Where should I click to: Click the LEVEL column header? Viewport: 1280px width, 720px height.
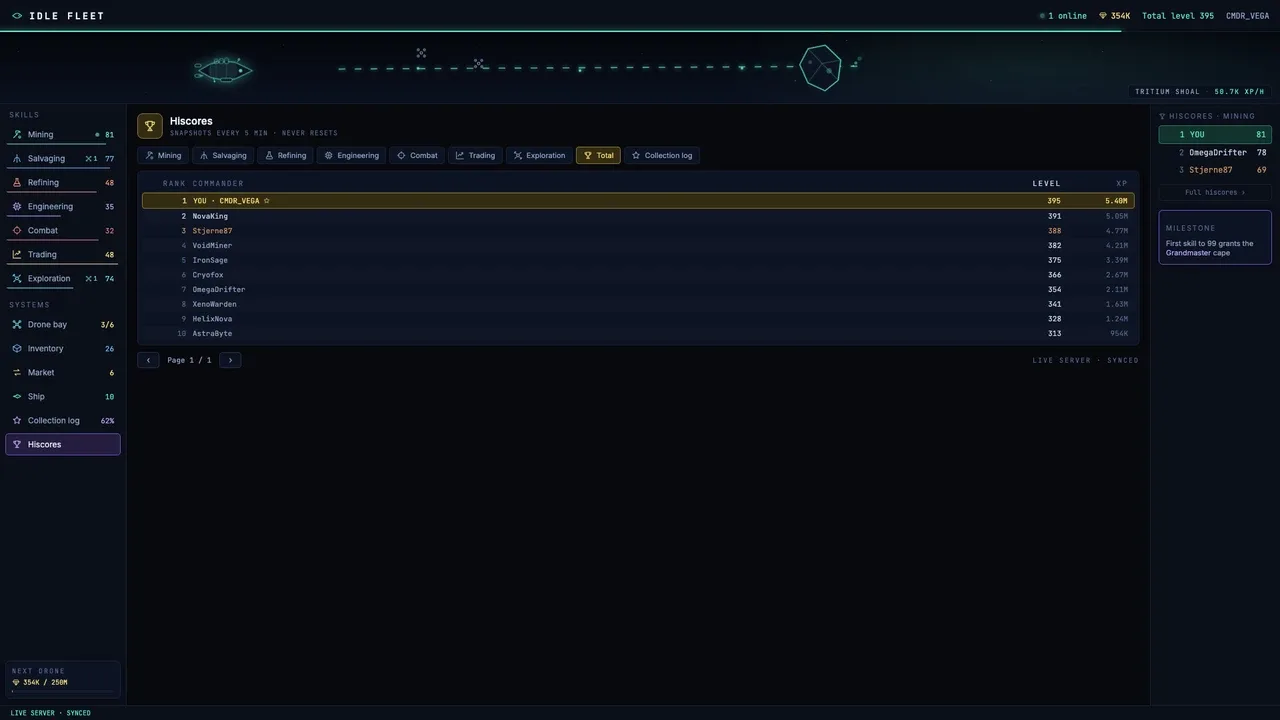coord(1047,184)
